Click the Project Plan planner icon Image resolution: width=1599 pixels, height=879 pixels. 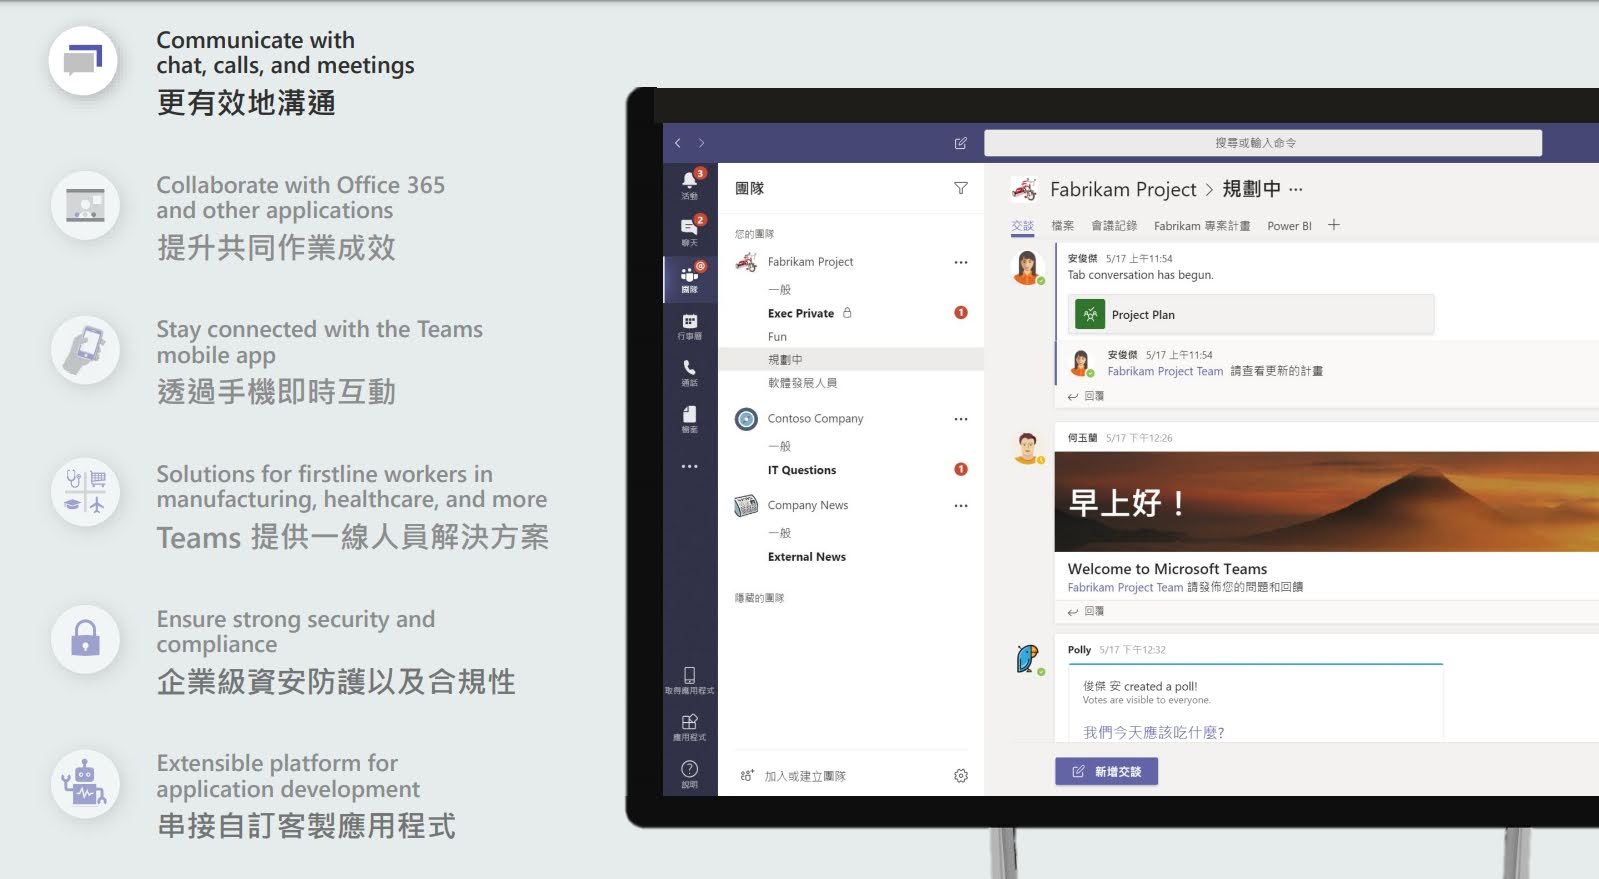pos(1090,314)
